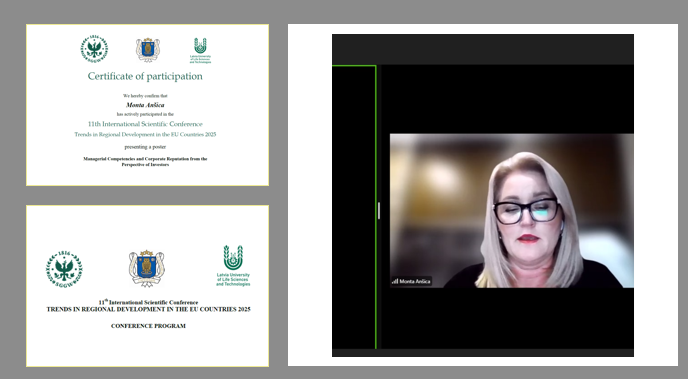Click "TRENDS IN REGIONAL DEVELOPMENT IN THE EU COUNTRIES 2025" in the program
The height and width of the screenshot is (379, 688).
(x=148, y=309)
